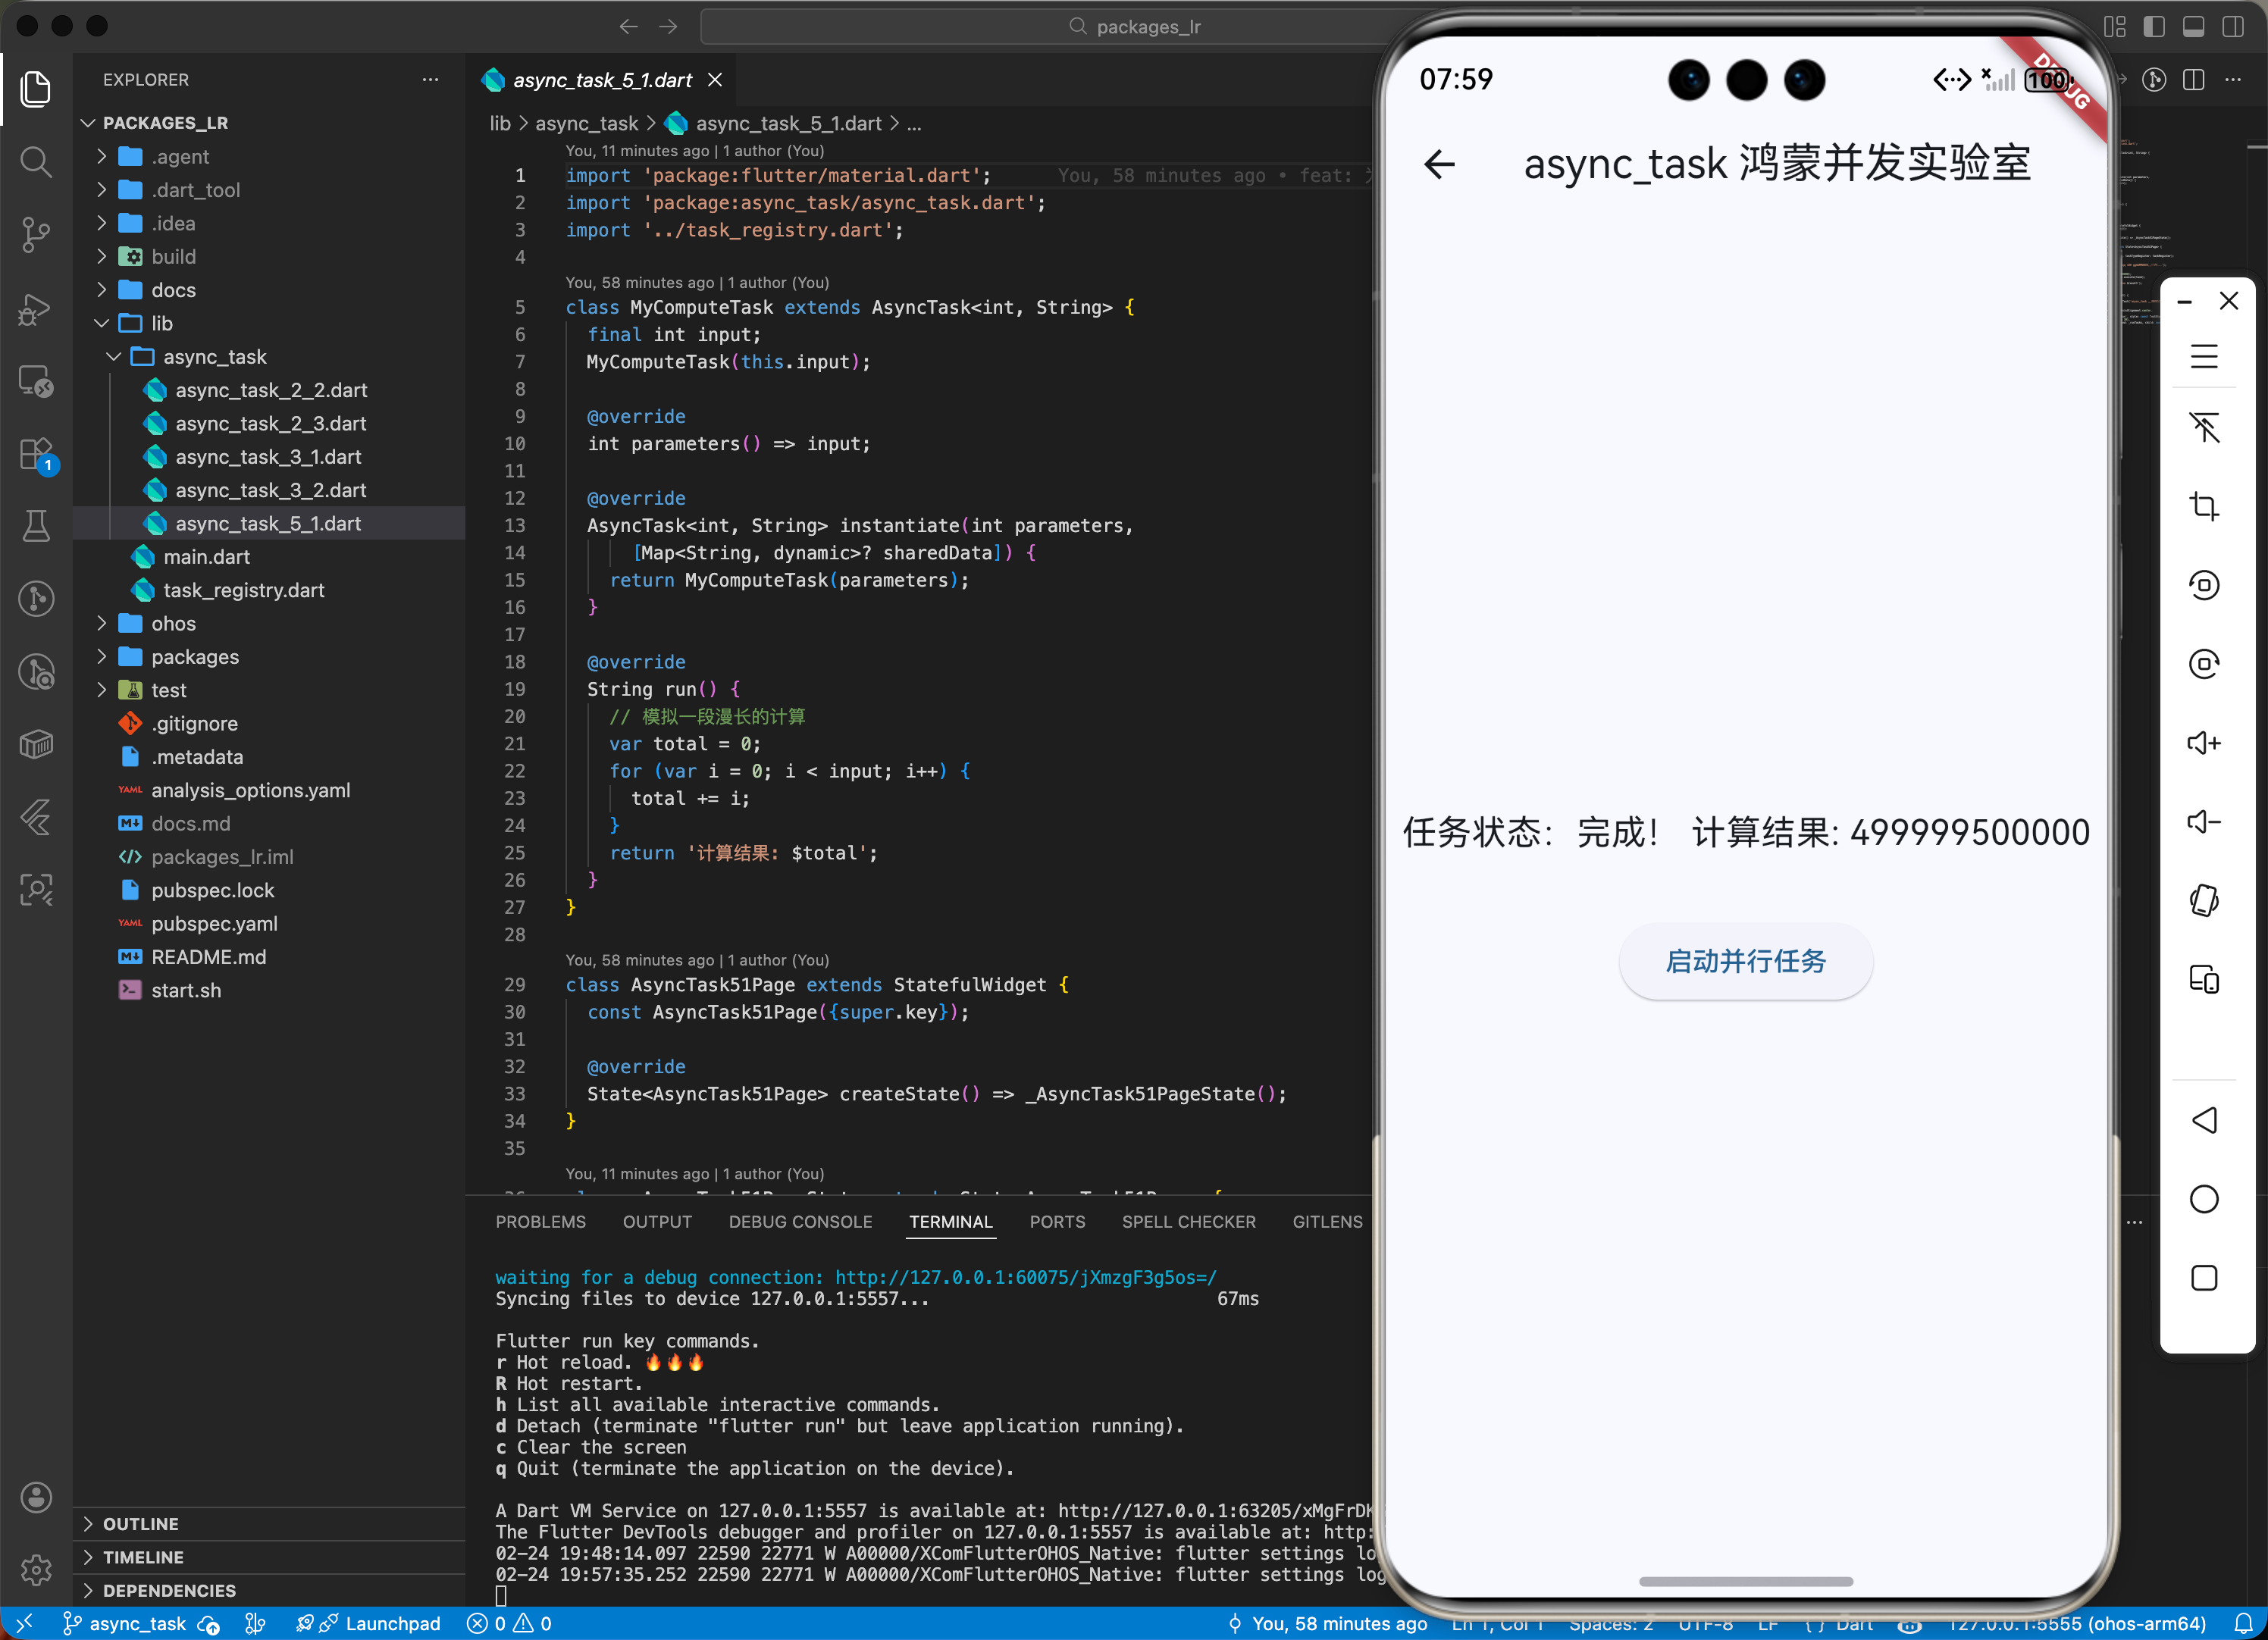The width and height of the screenshot is (2268, 1640).
Task: Tap the back arrow in app bar
Action: (x=1439, y=164)
